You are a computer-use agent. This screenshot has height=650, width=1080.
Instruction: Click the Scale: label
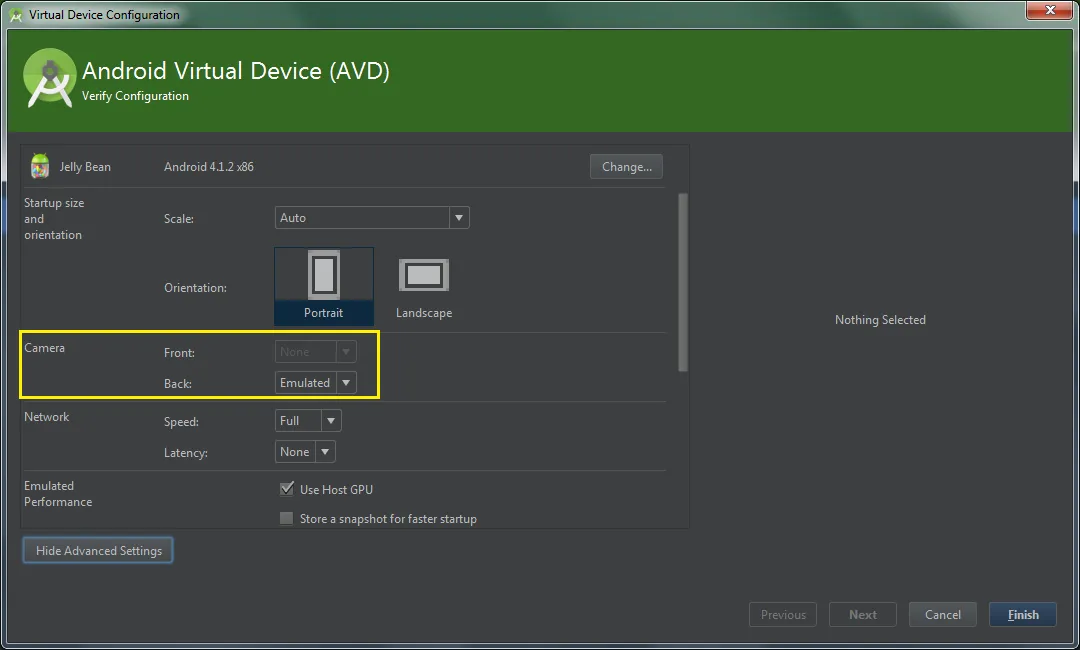[x=178, y=219]
